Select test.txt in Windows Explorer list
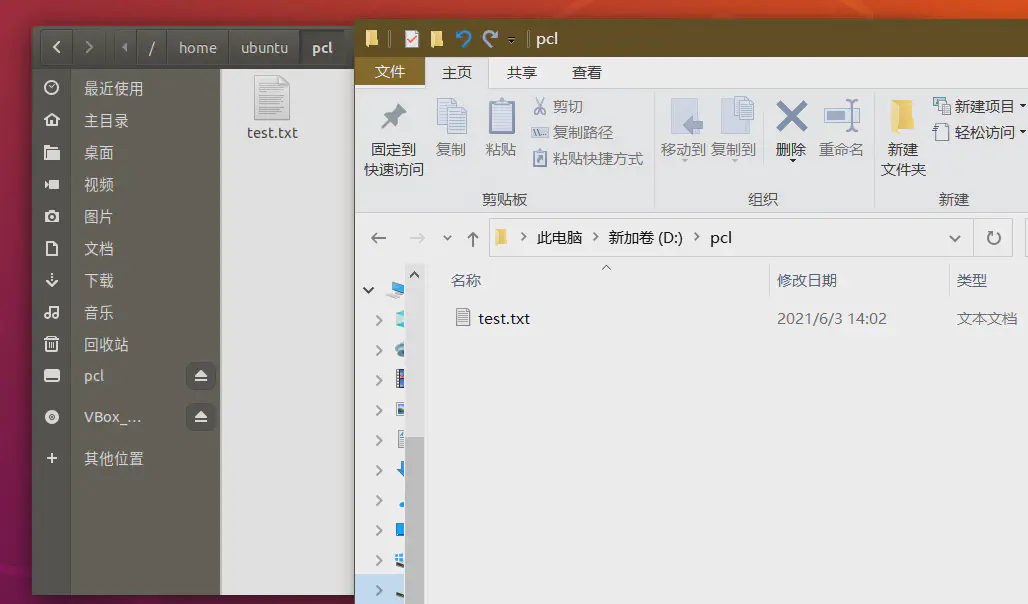This screenshot has width=1028, height=604. pos(504,318)
